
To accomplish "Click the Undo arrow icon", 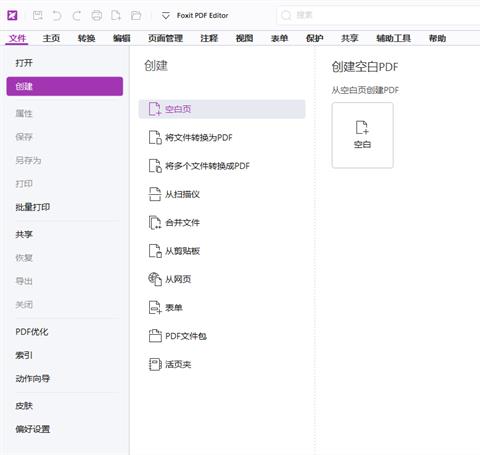I will pos(57,15).
